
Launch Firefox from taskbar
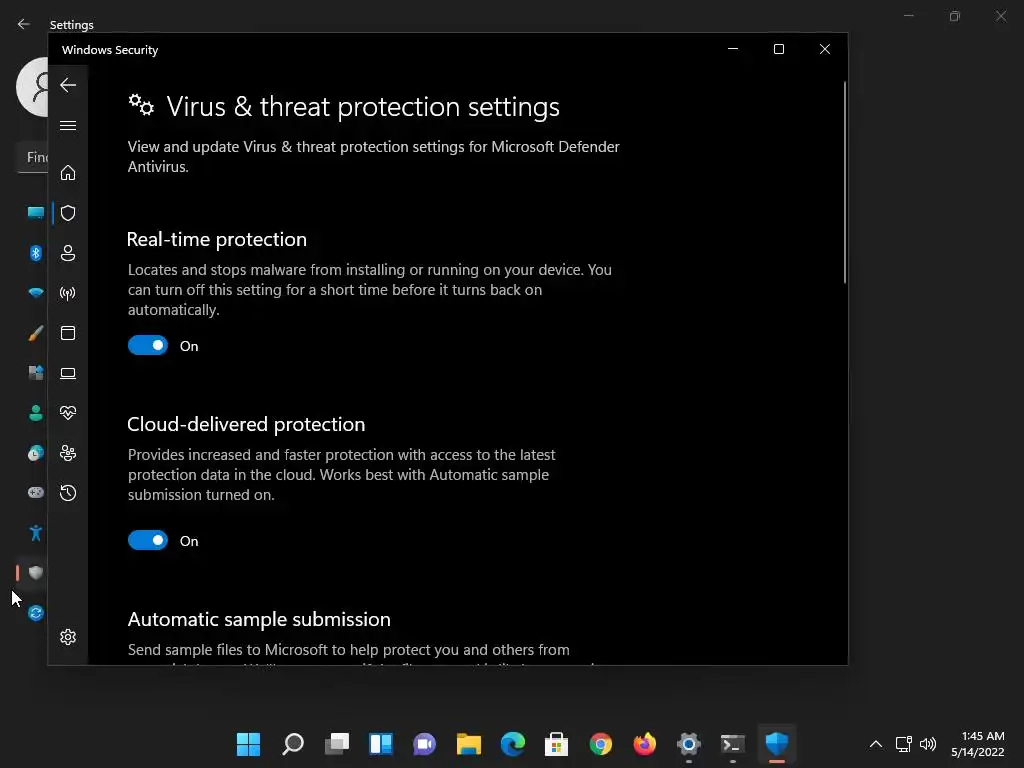(x=645, y=744)
